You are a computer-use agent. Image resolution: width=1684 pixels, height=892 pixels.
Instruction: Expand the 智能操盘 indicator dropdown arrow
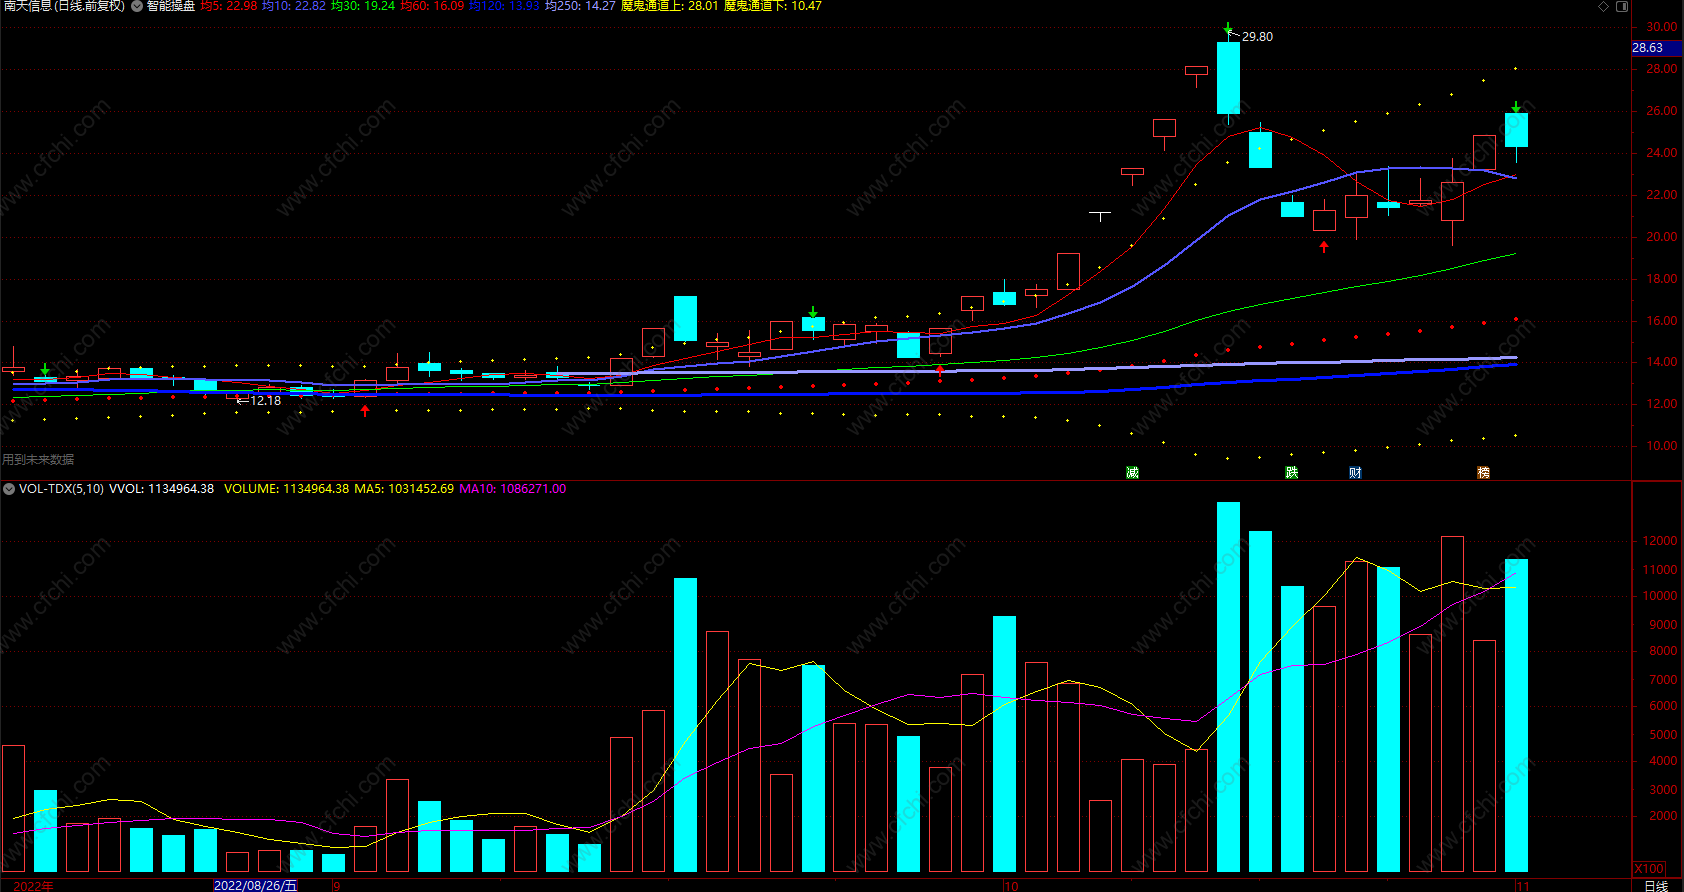(137, 6)
